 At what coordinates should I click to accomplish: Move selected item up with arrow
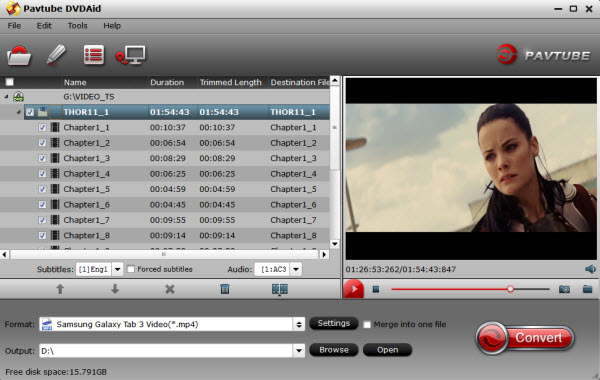click(60, 289)
